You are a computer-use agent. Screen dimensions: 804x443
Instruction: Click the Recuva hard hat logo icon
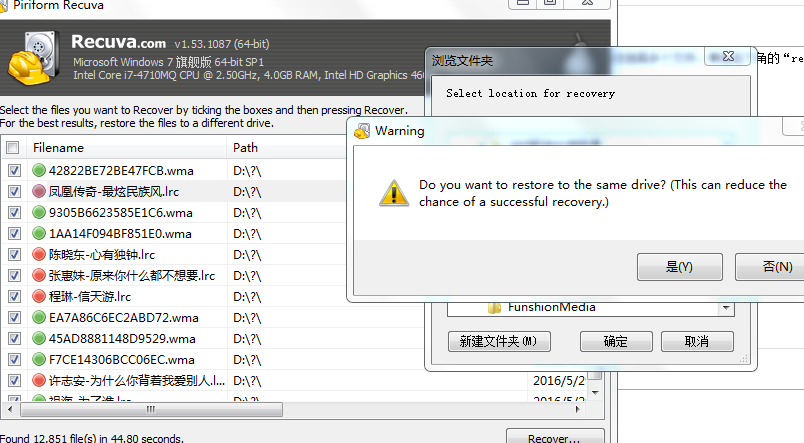(32, 58)
